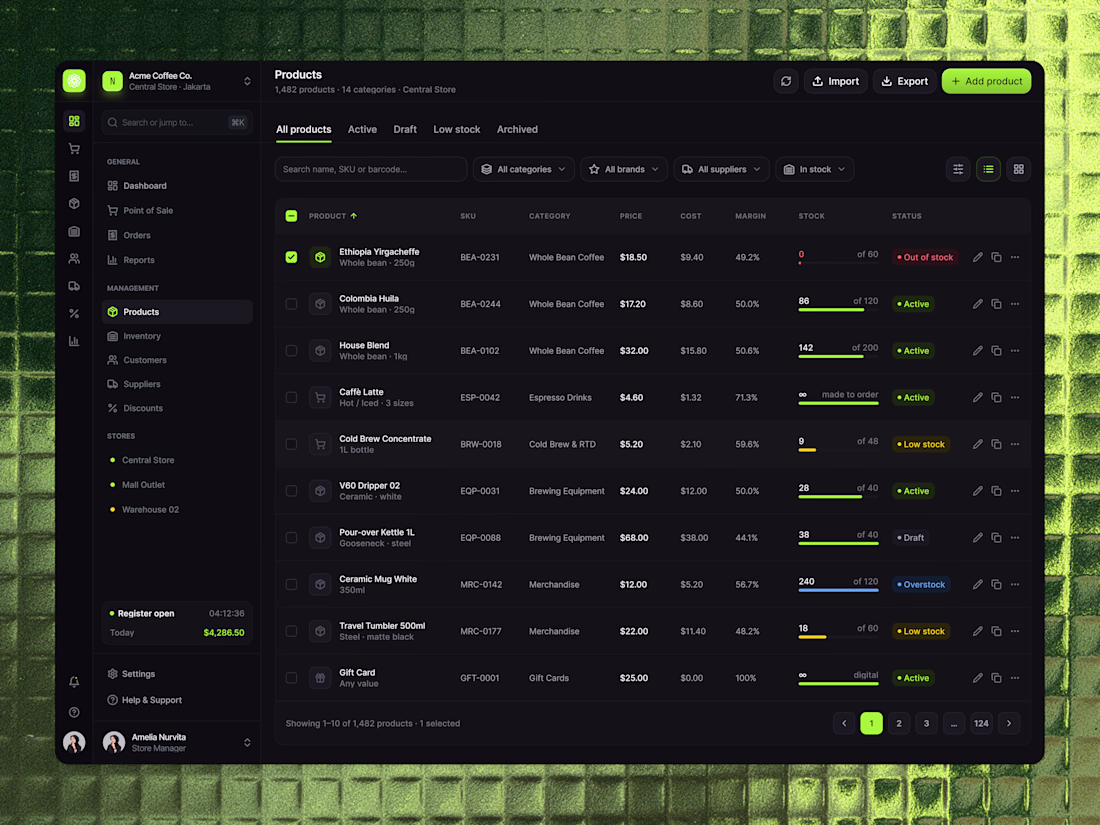Click the refresh products icon
Image resolution: width=1100 pixels, height=825 pixels.
[x=786, y=81]
